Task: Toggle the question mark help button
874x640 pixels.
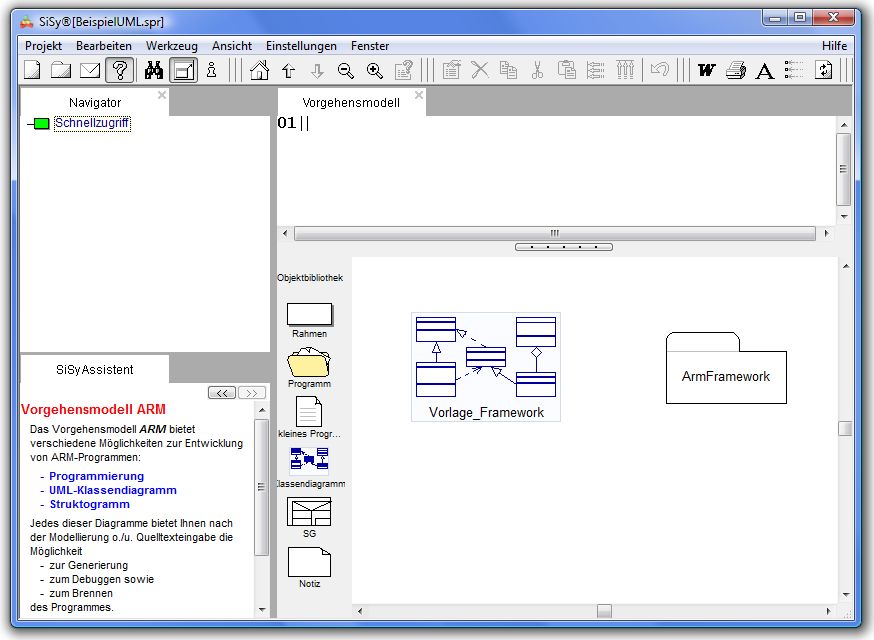Action: click(x=120, y=70)
